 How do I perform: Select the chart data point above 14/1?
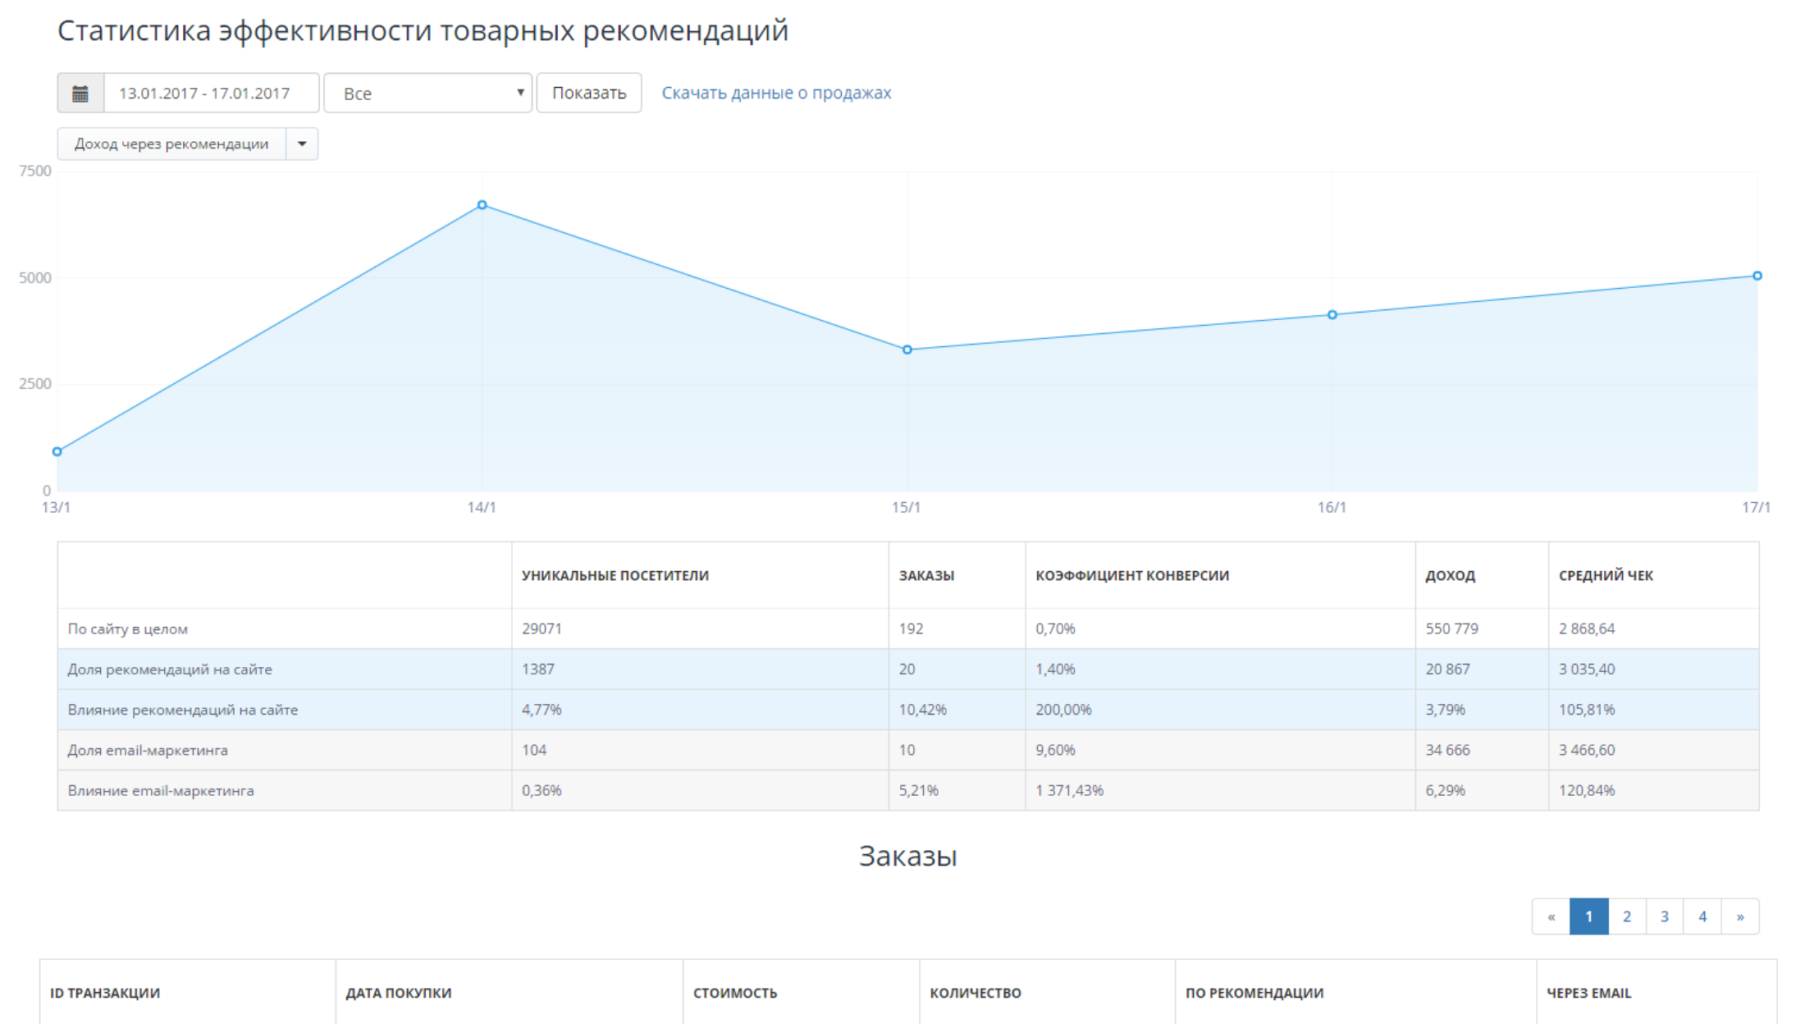(x=482, y=204)
